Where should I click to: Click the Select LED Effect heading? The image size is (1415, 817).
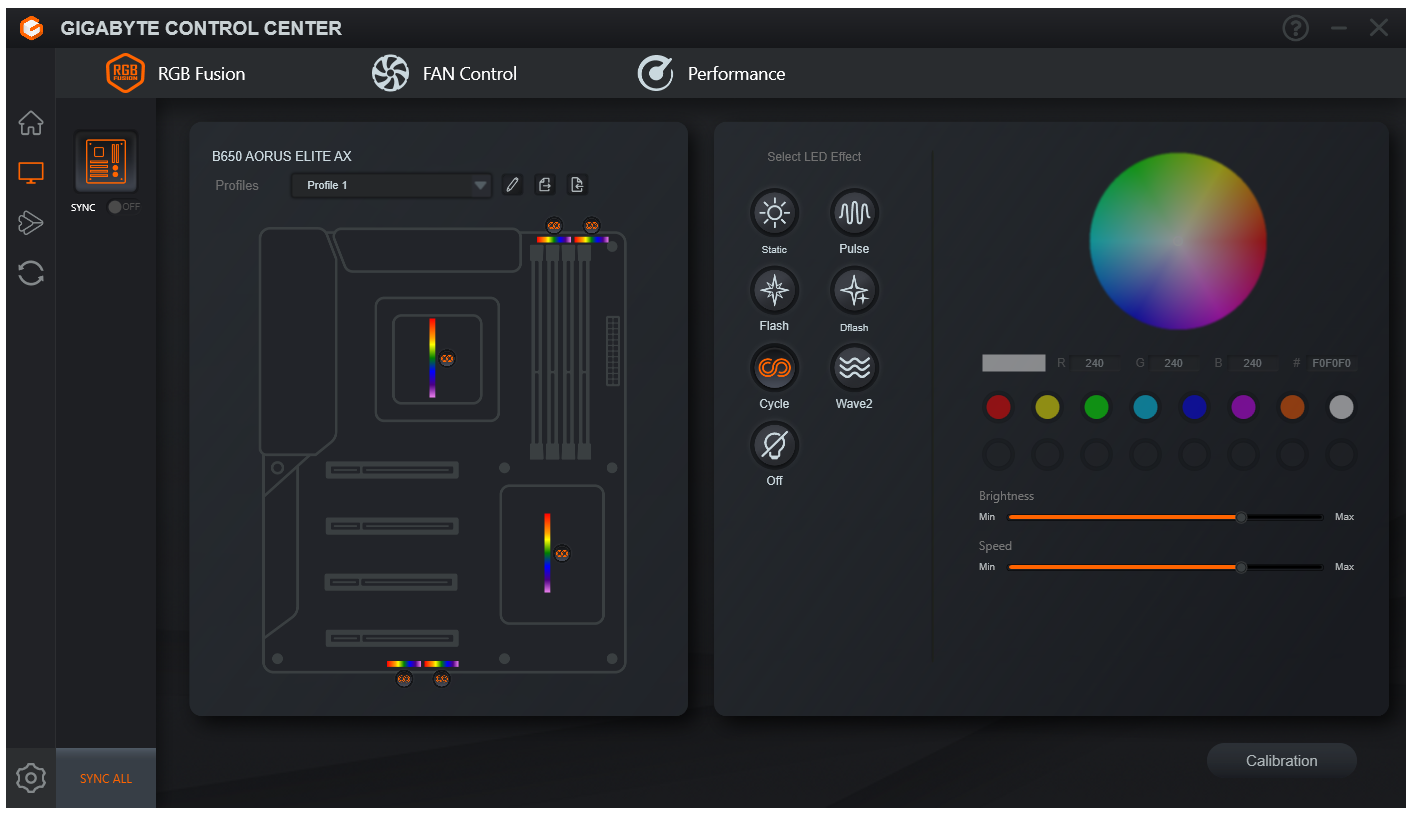pos(814,157)
